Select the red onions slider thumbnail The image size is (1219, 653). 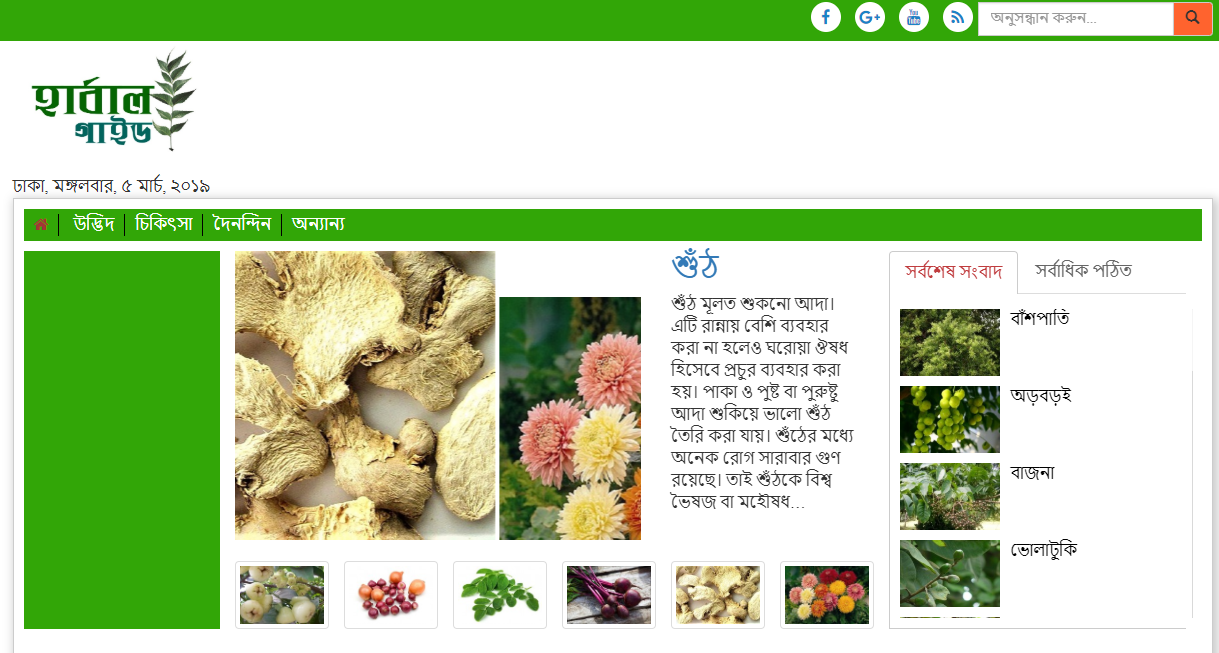391,595
